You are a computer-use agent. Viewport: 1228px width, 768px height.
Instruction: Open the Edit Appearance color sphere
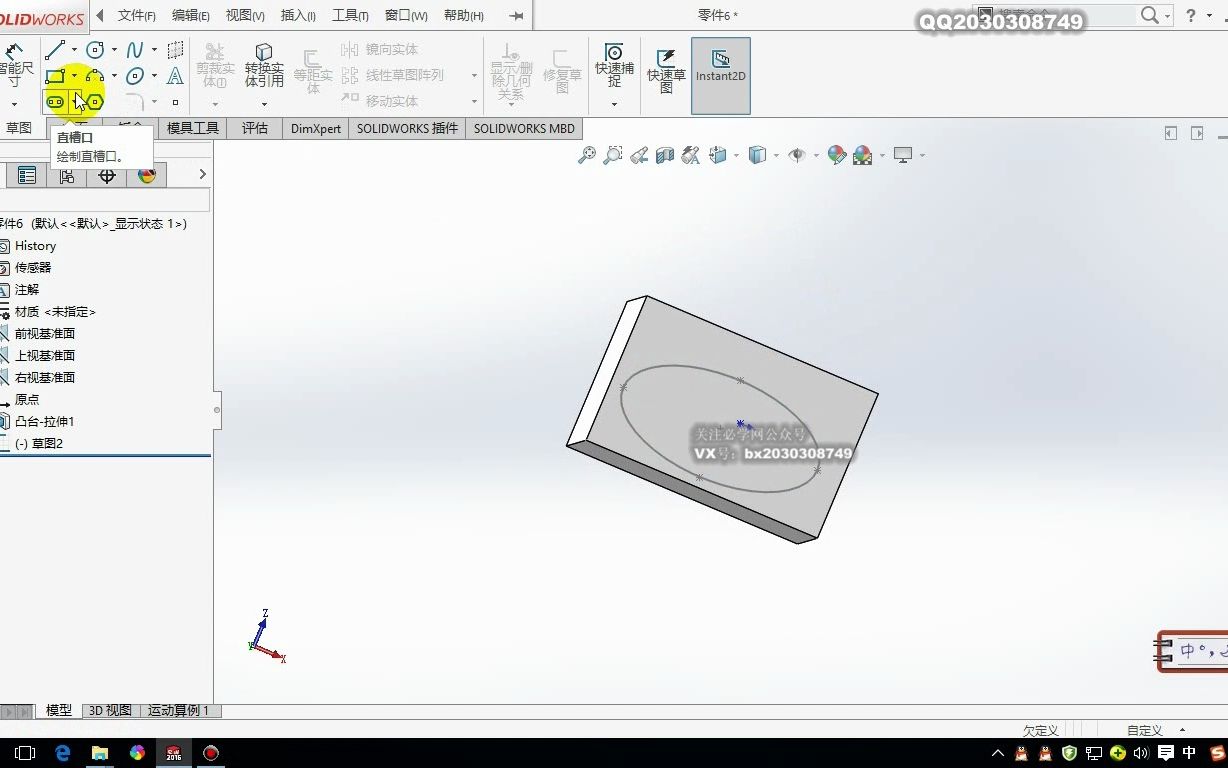pyautogui.click(x=836, y=155)
